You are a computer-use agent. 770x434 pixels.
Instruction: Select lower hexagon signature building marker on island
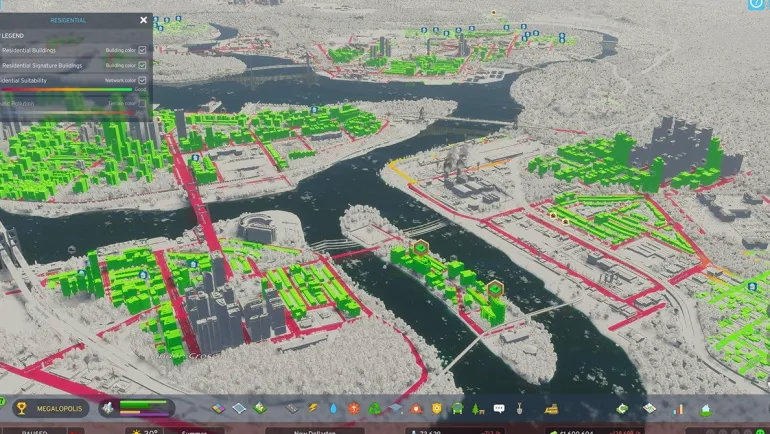tap(495, 289)
